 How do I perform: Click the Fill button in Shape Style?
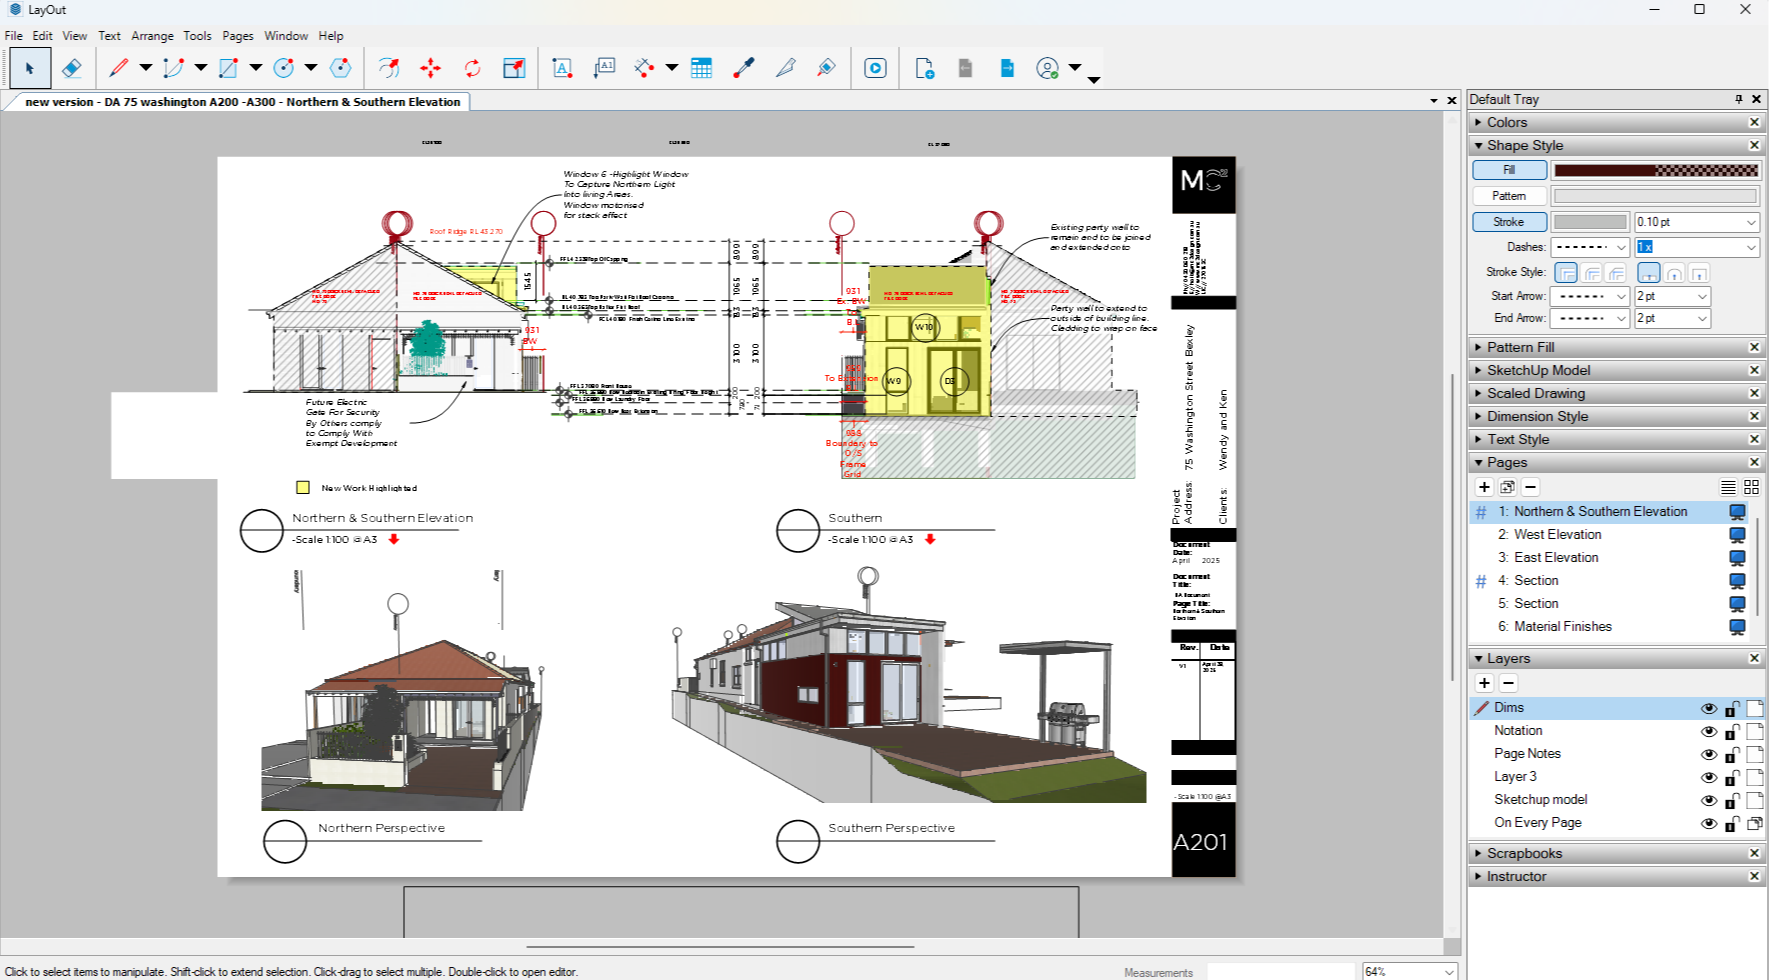pyautogui.click(x=1509, y=170)
